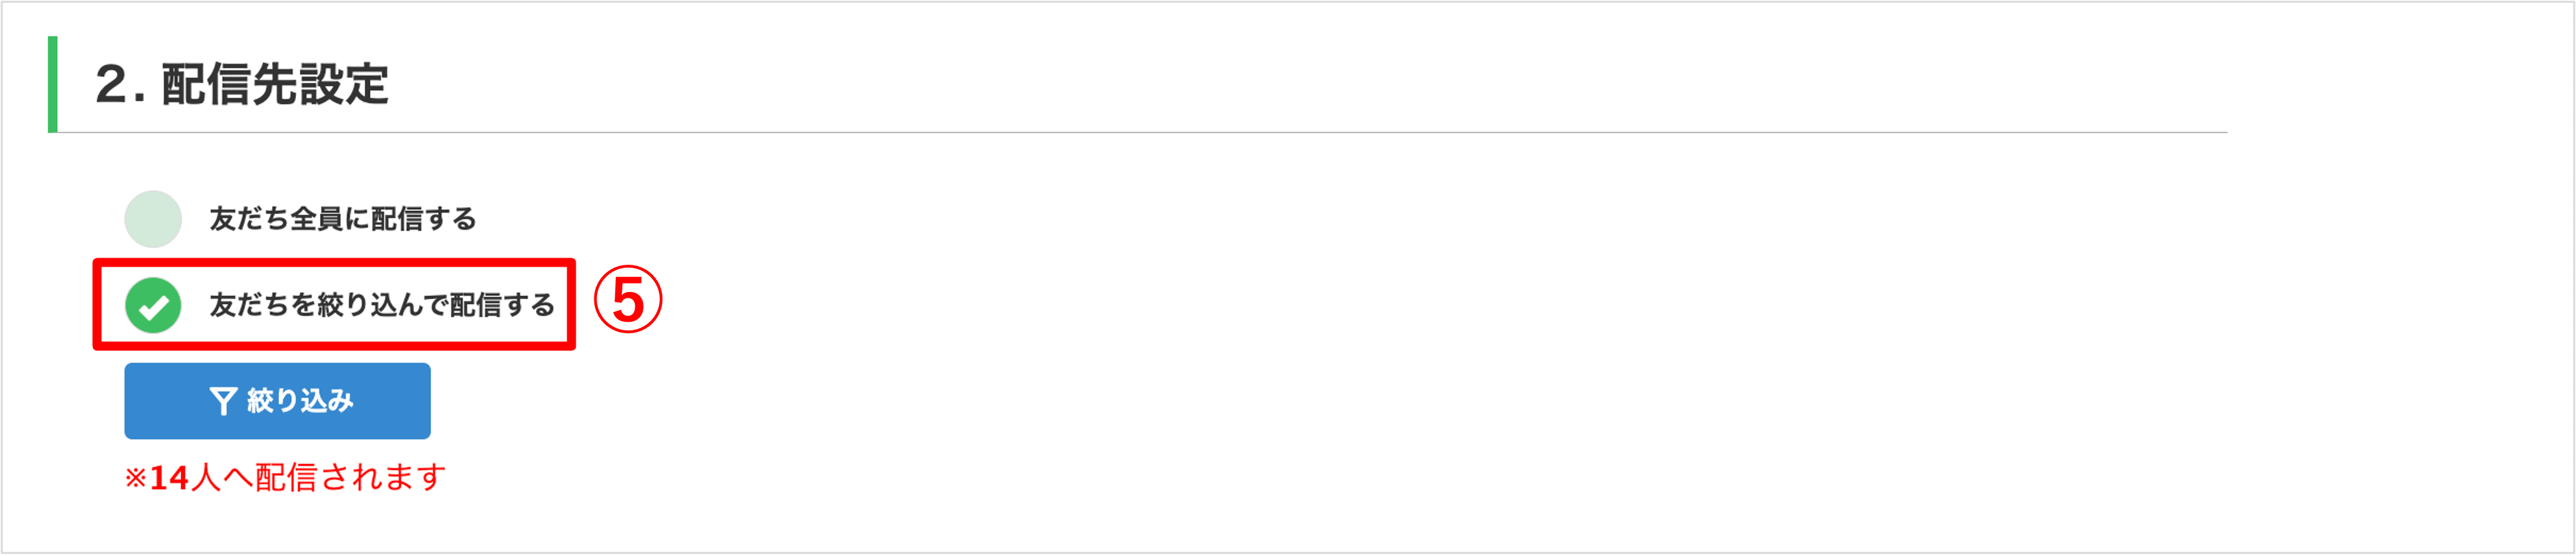Click the red ※14人へ配信されます notice
The height and width of the screenshot is (556, 2576).
285,478
